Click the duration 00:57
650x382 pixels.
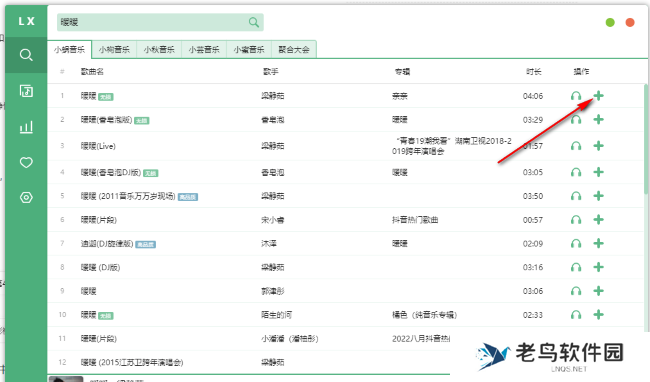[533, 220]
